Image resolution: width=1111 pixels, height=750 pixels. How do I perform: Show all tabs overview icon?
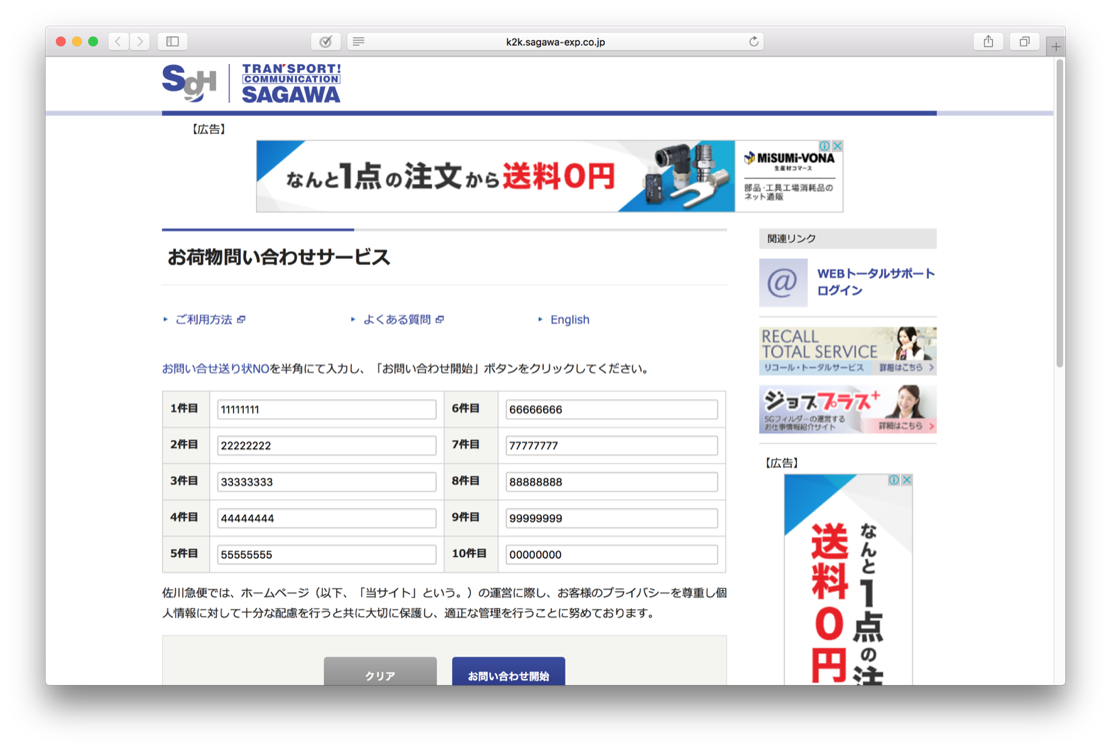1024,41
